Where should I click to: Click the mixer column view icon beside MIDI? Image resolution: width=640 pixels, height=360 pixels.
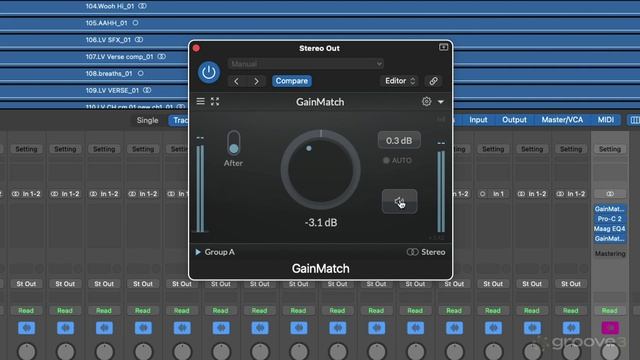[635, 120]
